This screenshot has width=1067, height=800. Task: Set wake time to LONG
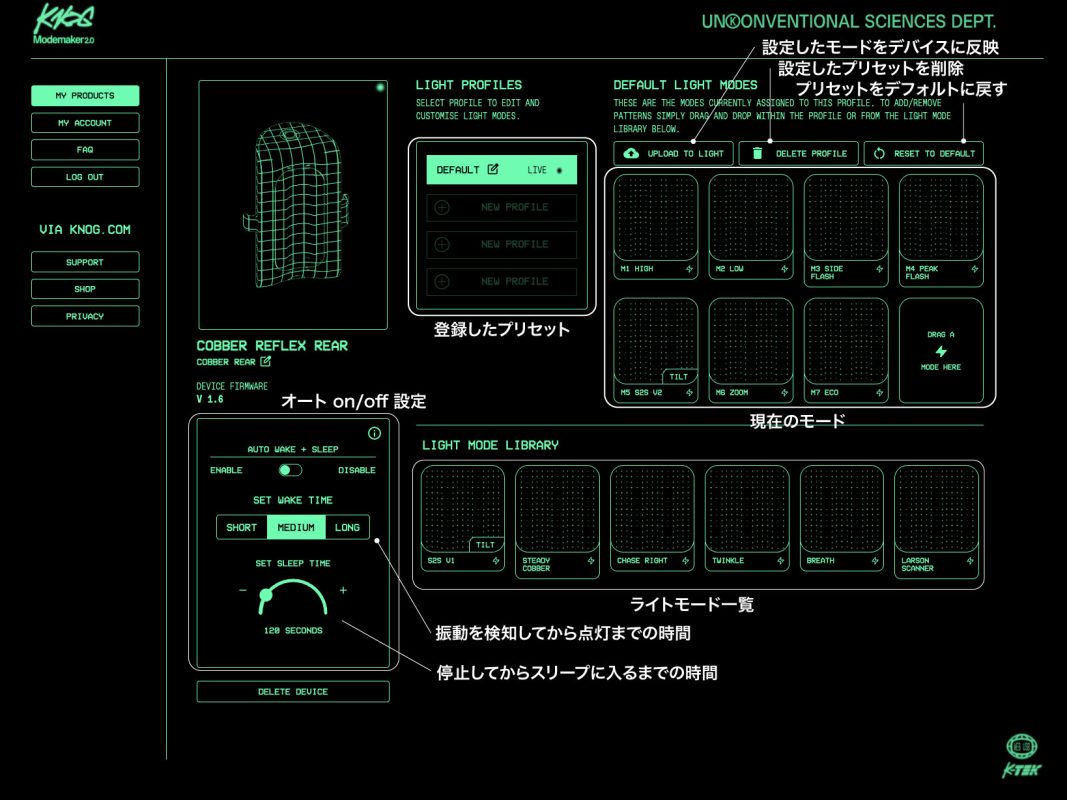click(347, 527)
